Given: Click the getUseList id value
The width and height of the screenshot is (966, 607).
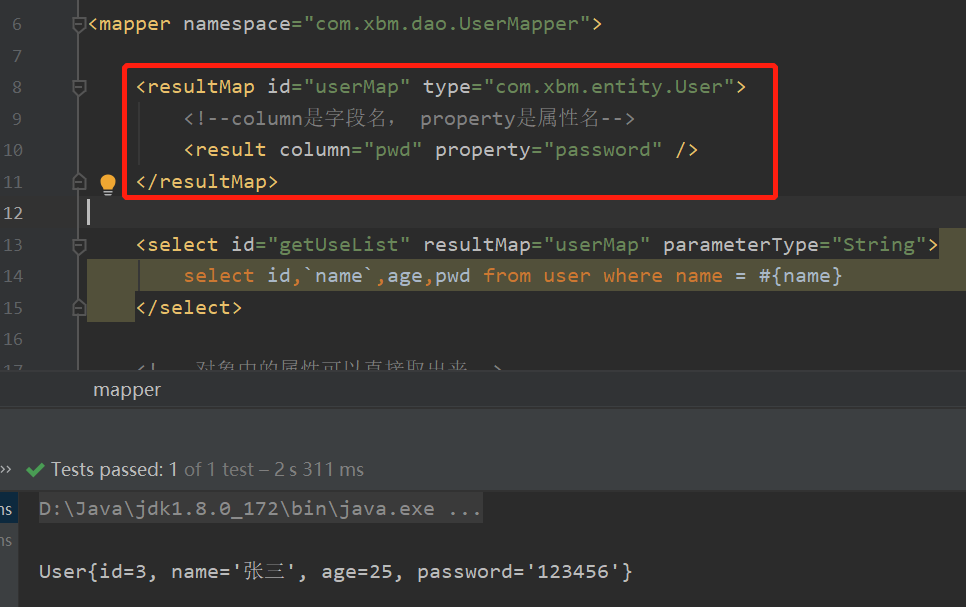Looking at the screenshot, I should click(x=339, y=245).
